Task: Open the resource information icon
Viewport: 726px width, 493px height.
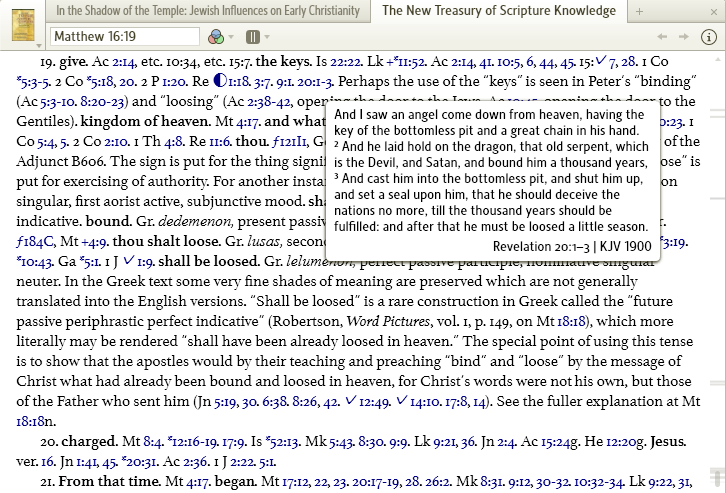Action: click(709, 37)
